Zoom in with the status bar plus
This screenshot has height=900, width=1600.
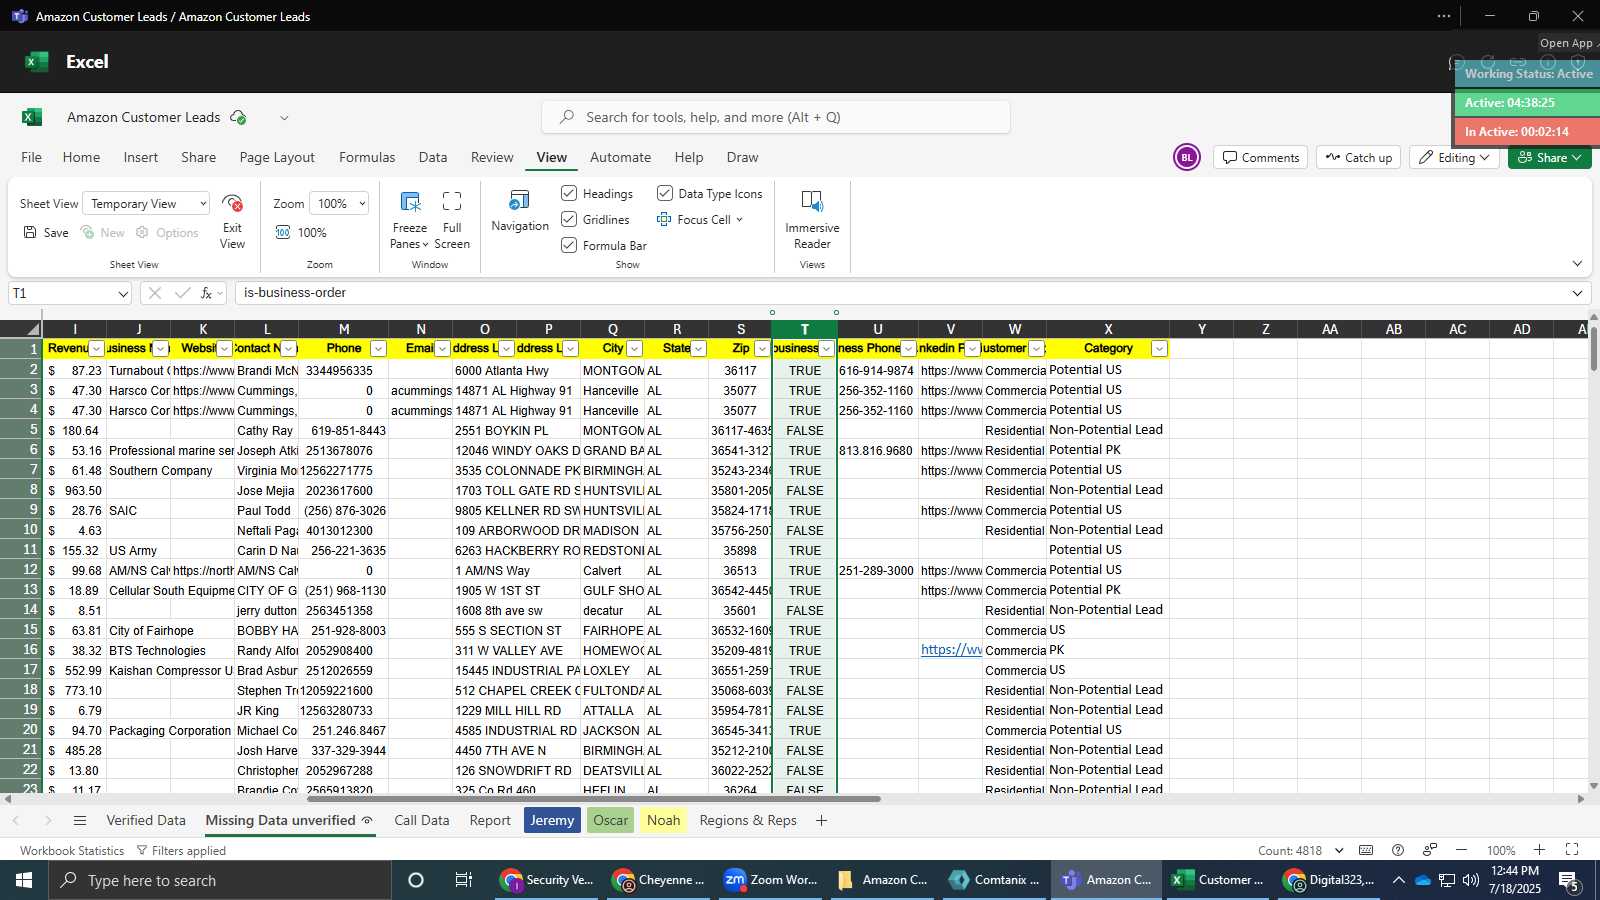tap(1540, 850)
